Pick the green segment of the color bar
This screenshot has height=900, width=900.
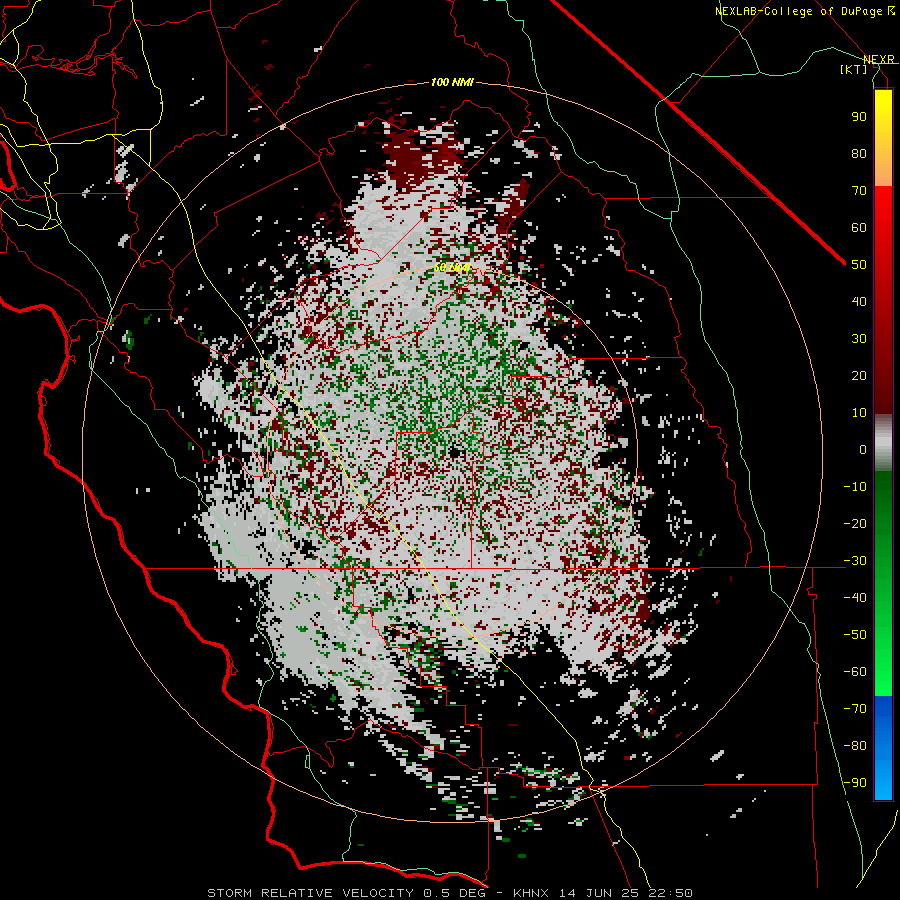tap(883, 583)
